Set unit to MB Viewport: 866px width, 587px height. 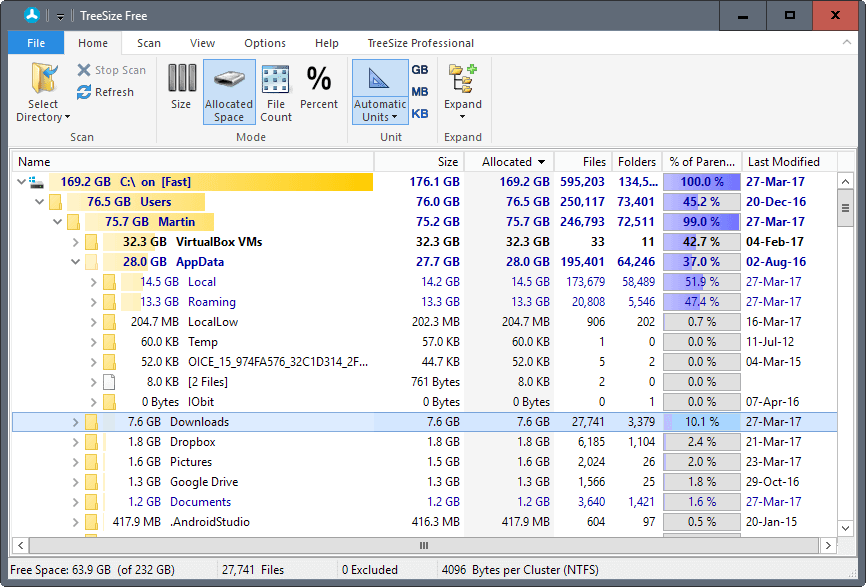tap(420, 92)
